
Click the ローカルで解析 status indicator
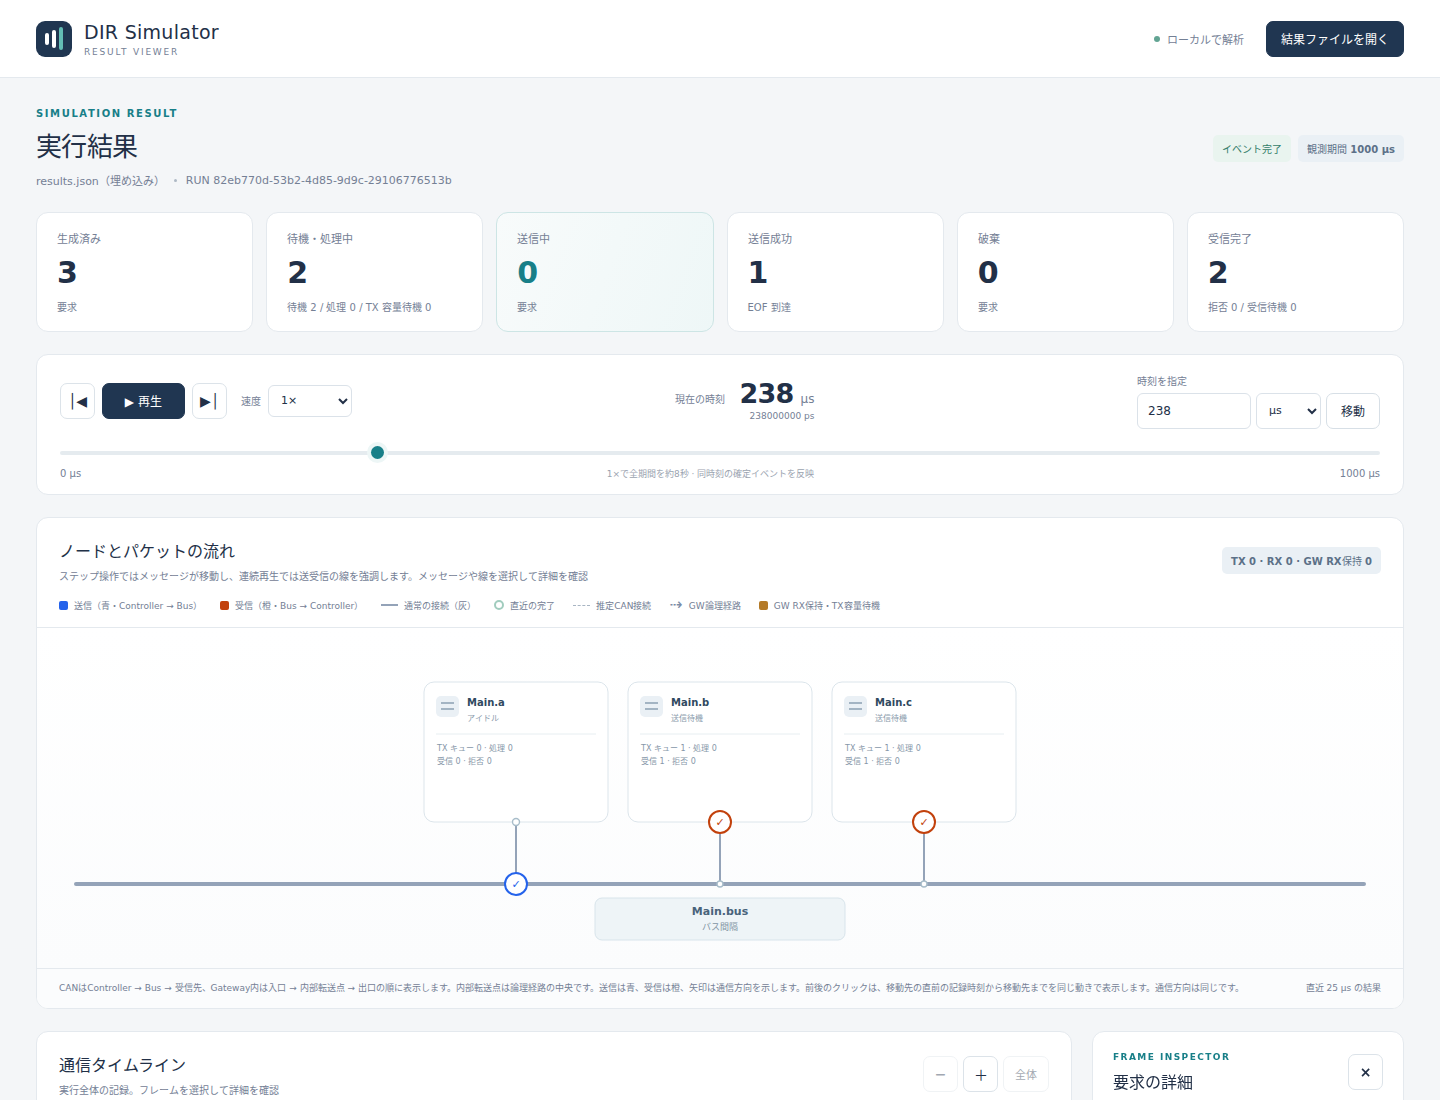(x=1199, y=40)
